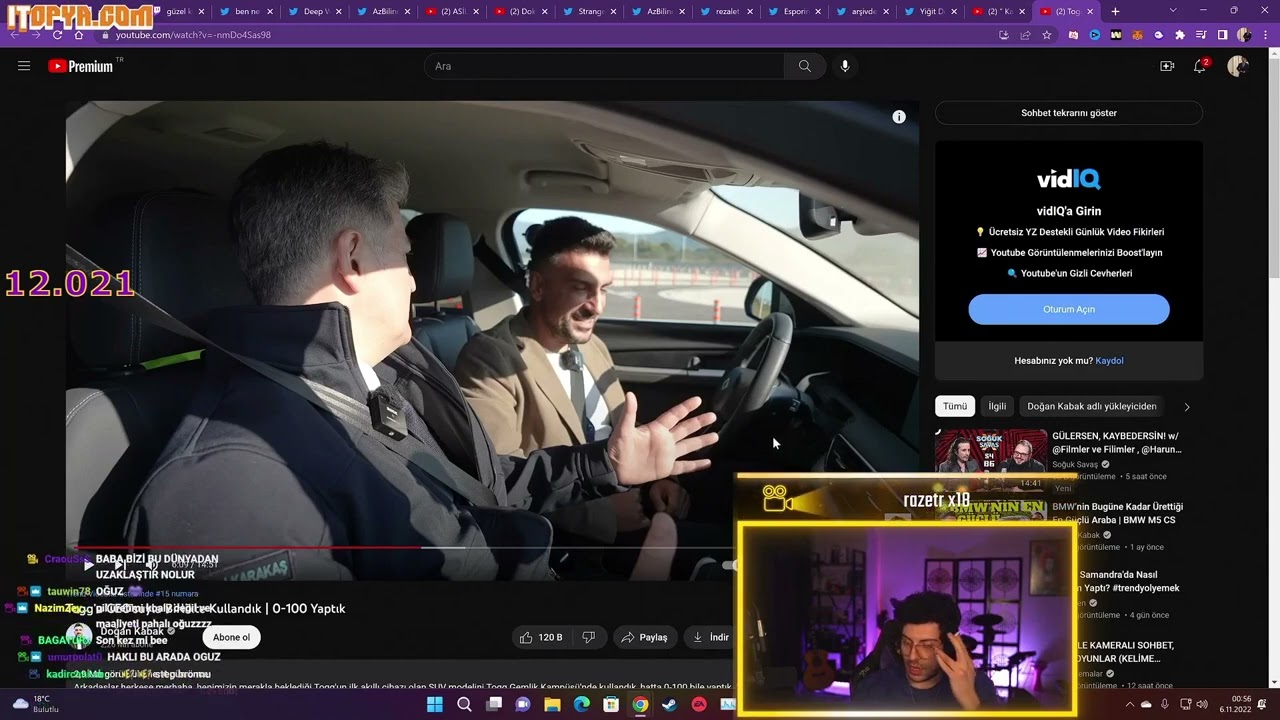Viewport: 1280px width, 720px height.
Task: Open Windows taskbar search
Action: tap(464, 704)
